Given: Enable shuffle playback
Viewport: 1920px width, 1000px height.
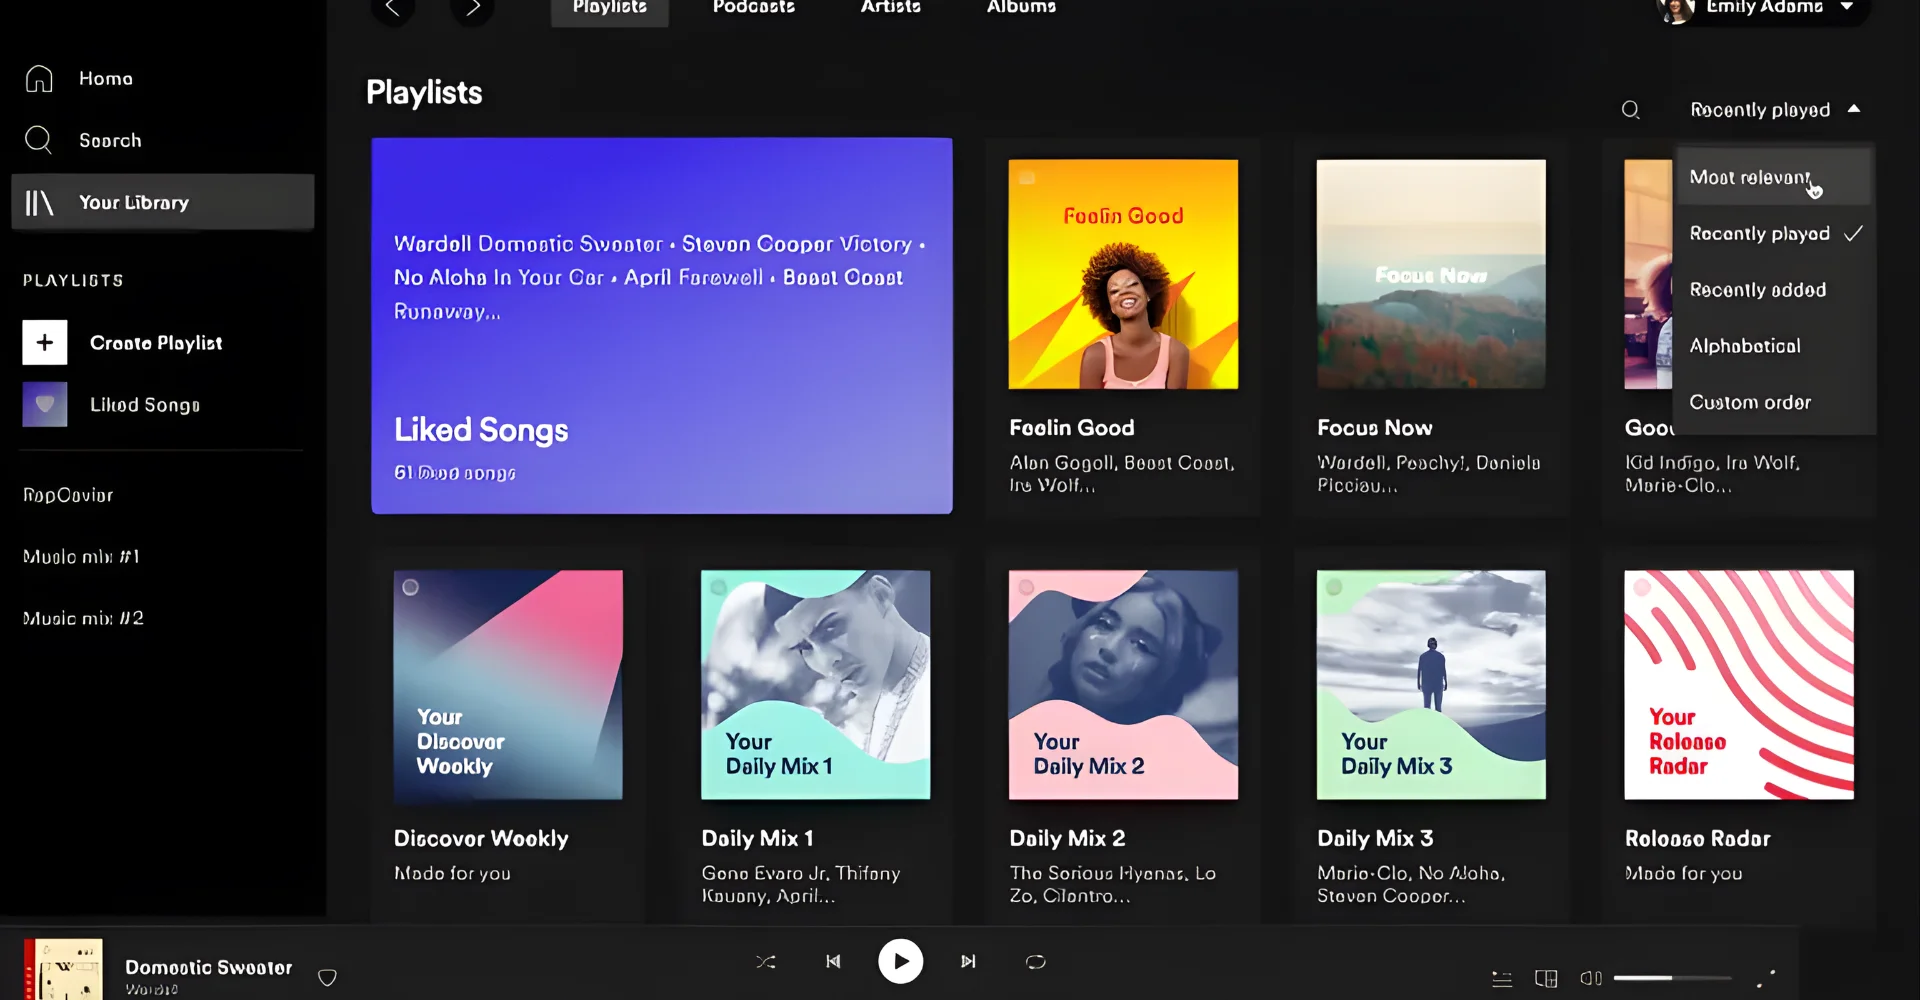Looking at the screenshot, I should (x=765, y=961).
